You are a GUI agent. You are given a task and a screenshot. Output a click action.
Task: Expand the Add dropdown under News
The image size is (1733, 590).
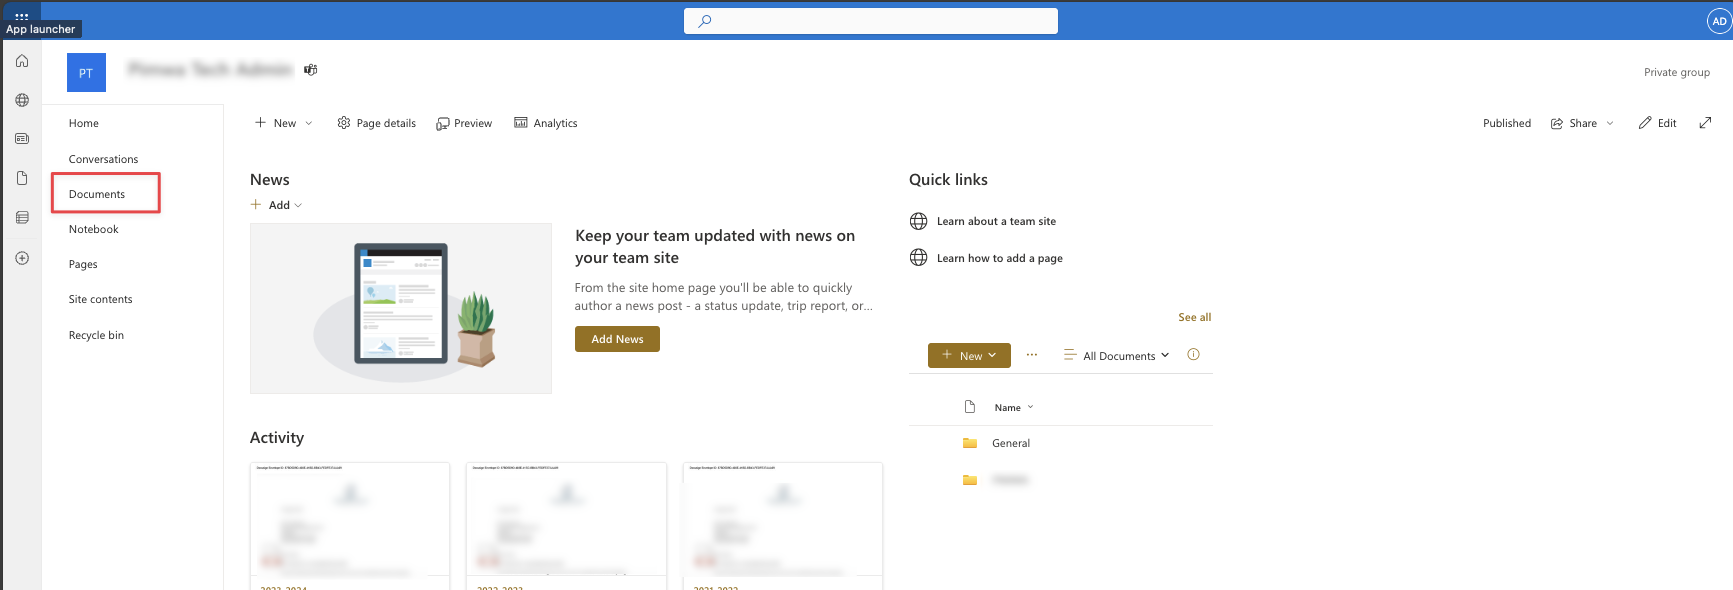[x=276, y=205]
